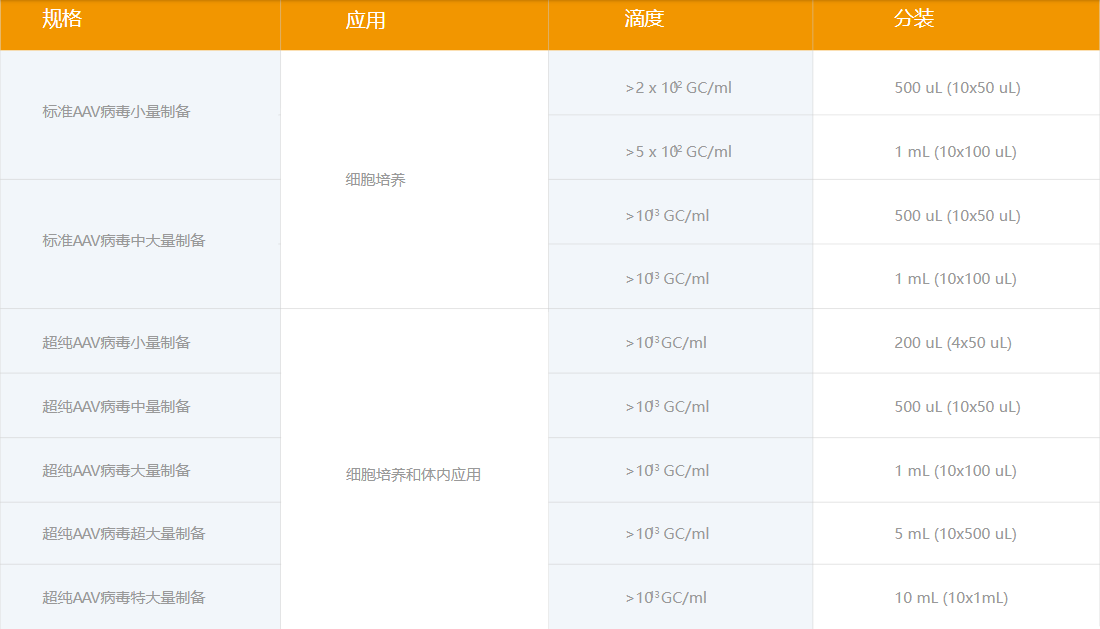
Task: Click the 细胞培养 application cell
Action: pyautogui.click(x=375, y=181)
